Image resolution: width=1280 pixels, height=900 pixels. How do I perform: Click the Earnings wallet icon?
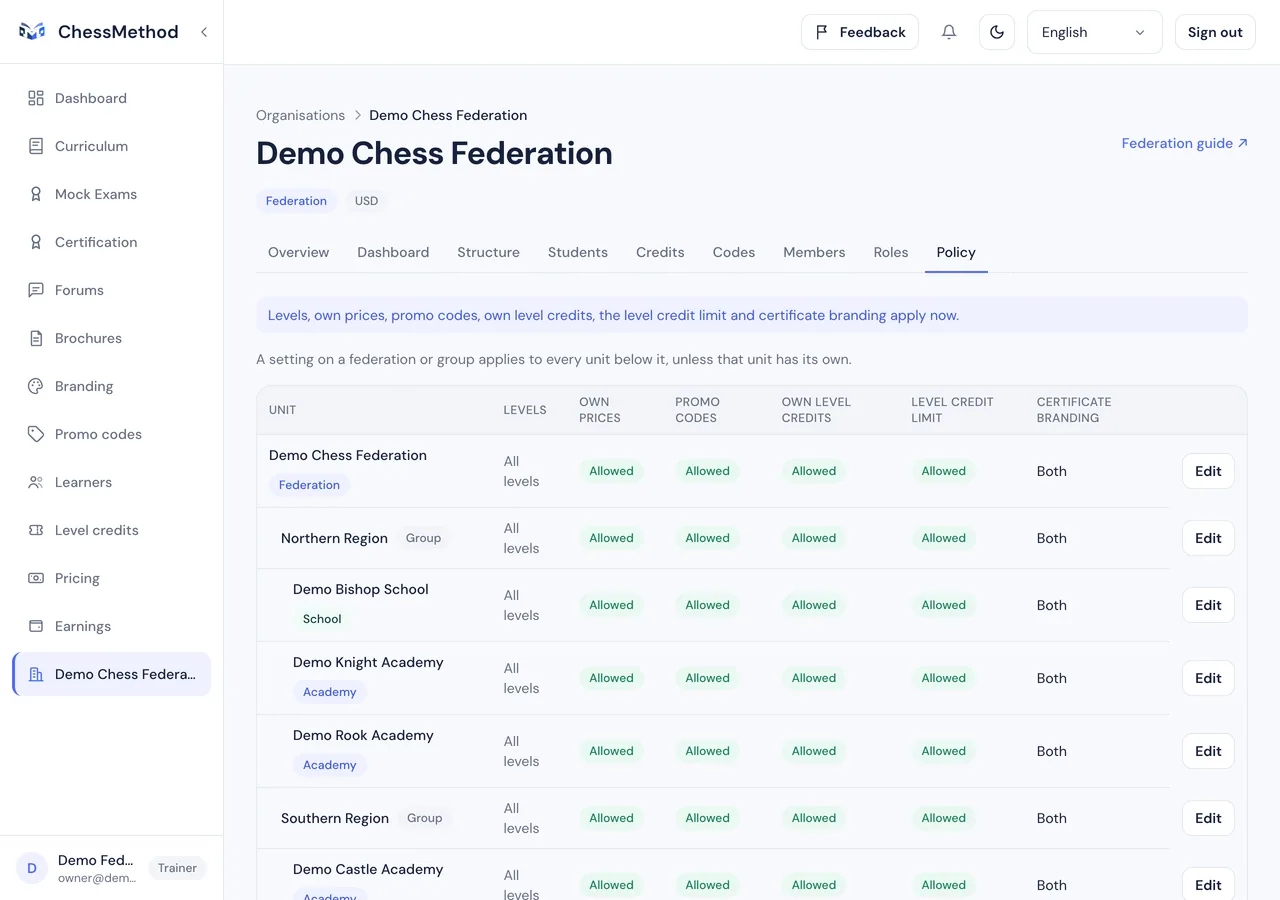36,626
